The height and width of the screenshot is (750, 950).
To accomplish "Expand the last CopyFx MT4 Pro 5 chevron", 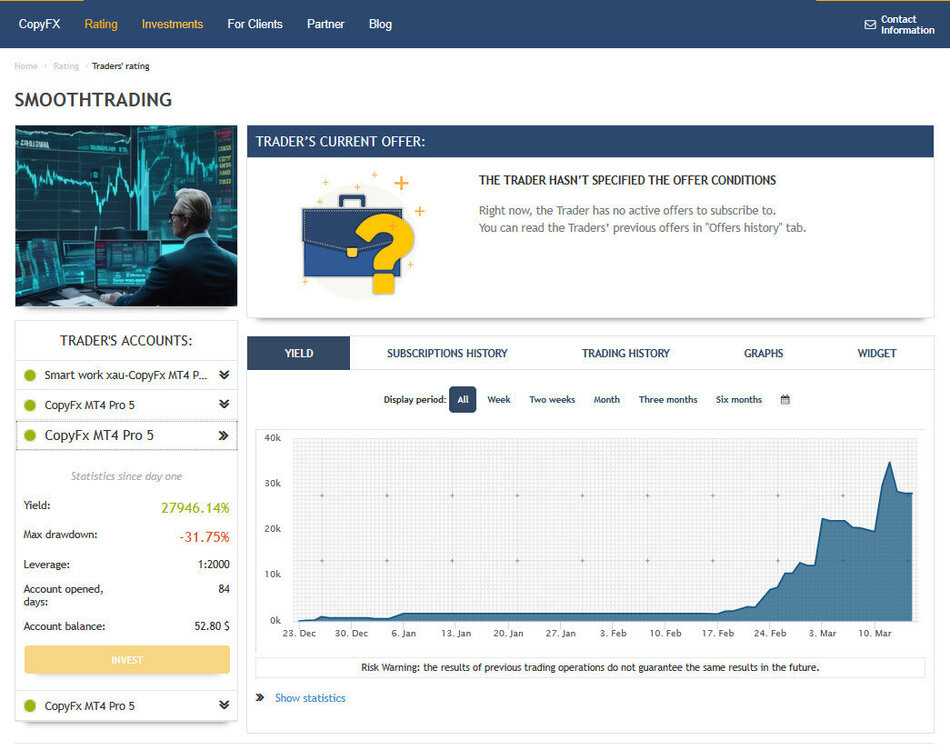I will tap(224, 705).
